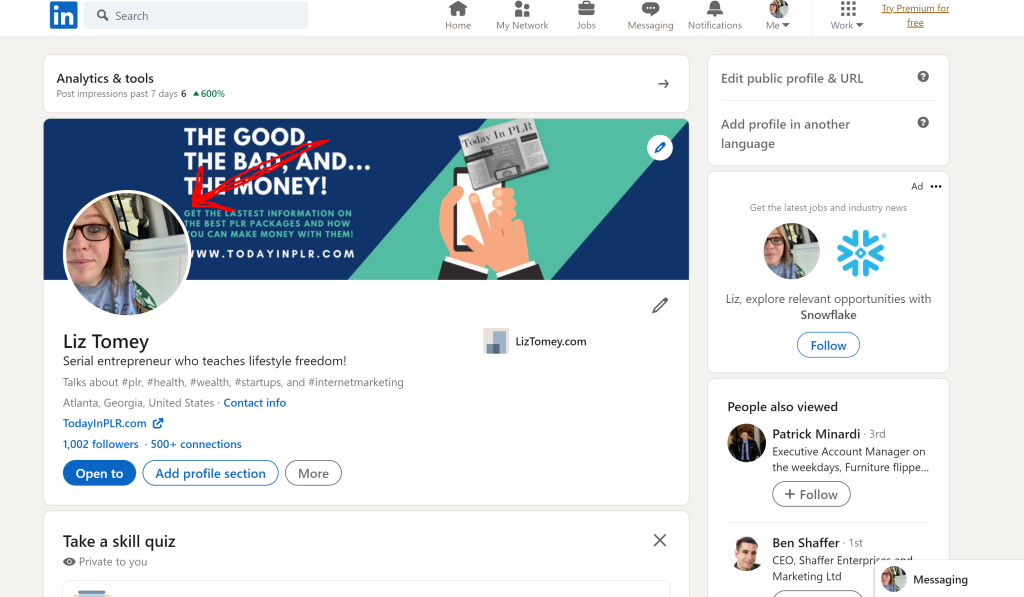View the 1,002 followers list
The width and height of the screenshot is (1024, 597).
coord(101,444)
